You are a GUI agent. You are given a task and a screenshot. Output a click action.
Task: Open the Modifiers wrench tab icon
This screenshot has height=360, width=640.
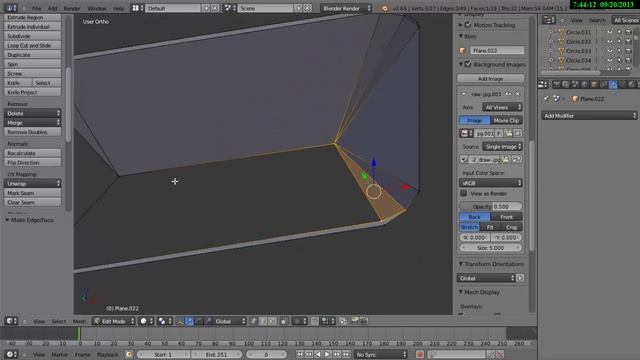pyautogui.click(x=613, y=84)
